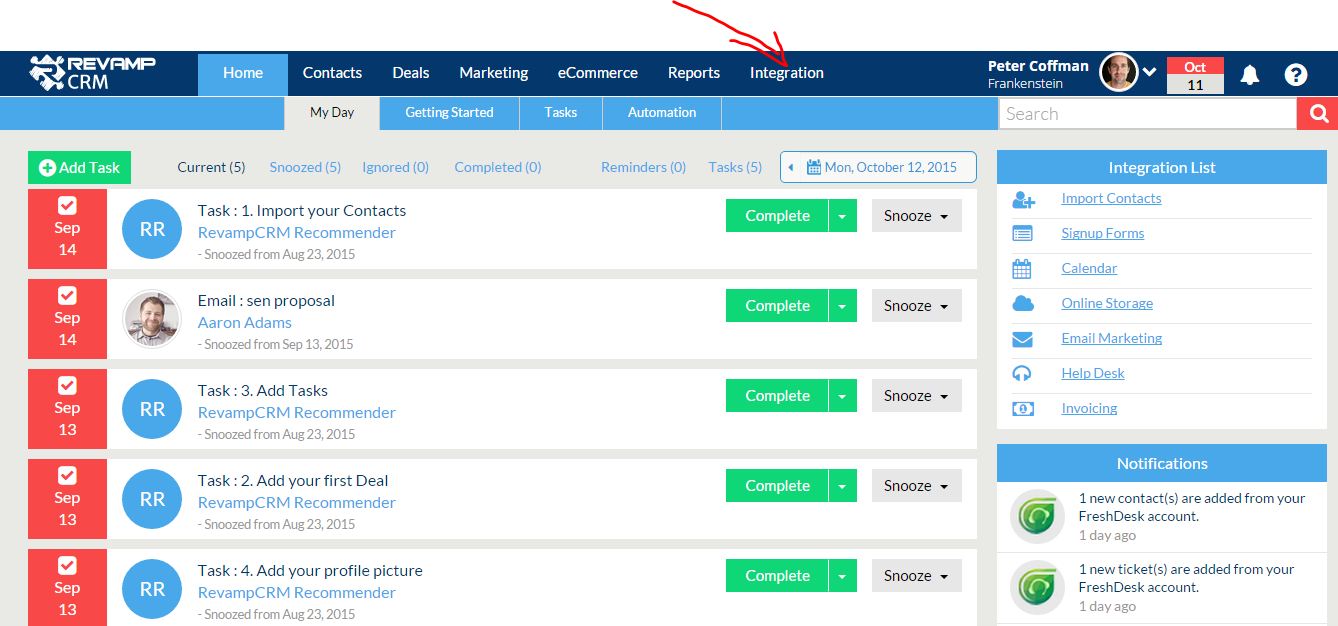Open the Mon, October 12, 2015 date picker
The width and height of the screenshot is (1338, 626).
pos(878,167)
